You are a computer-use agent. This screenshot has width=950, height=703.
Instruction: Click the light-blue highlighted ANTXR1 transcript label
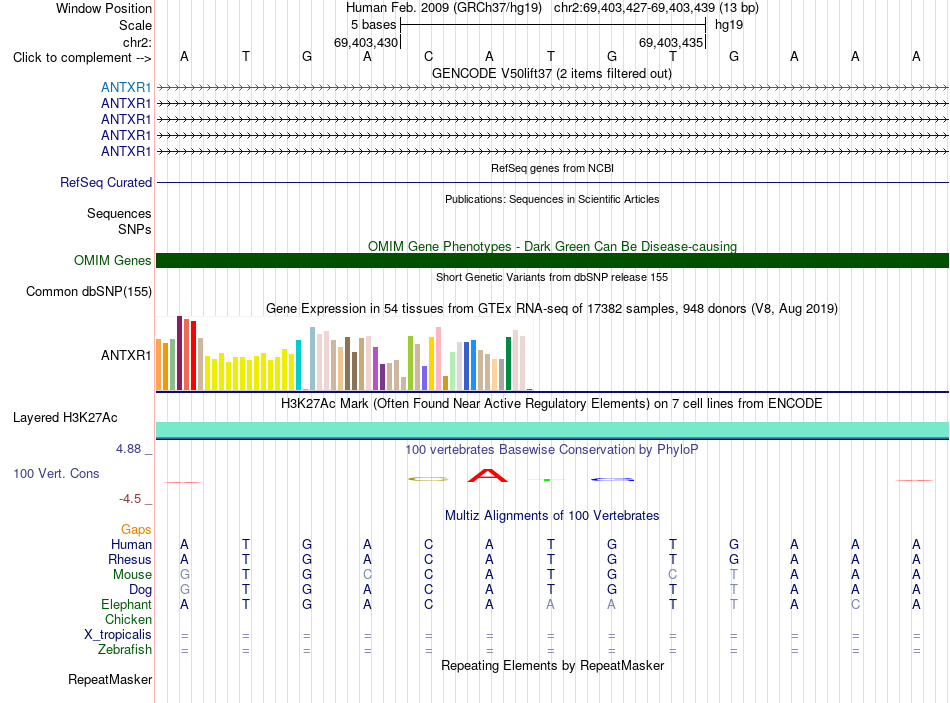tap(126, 87)
